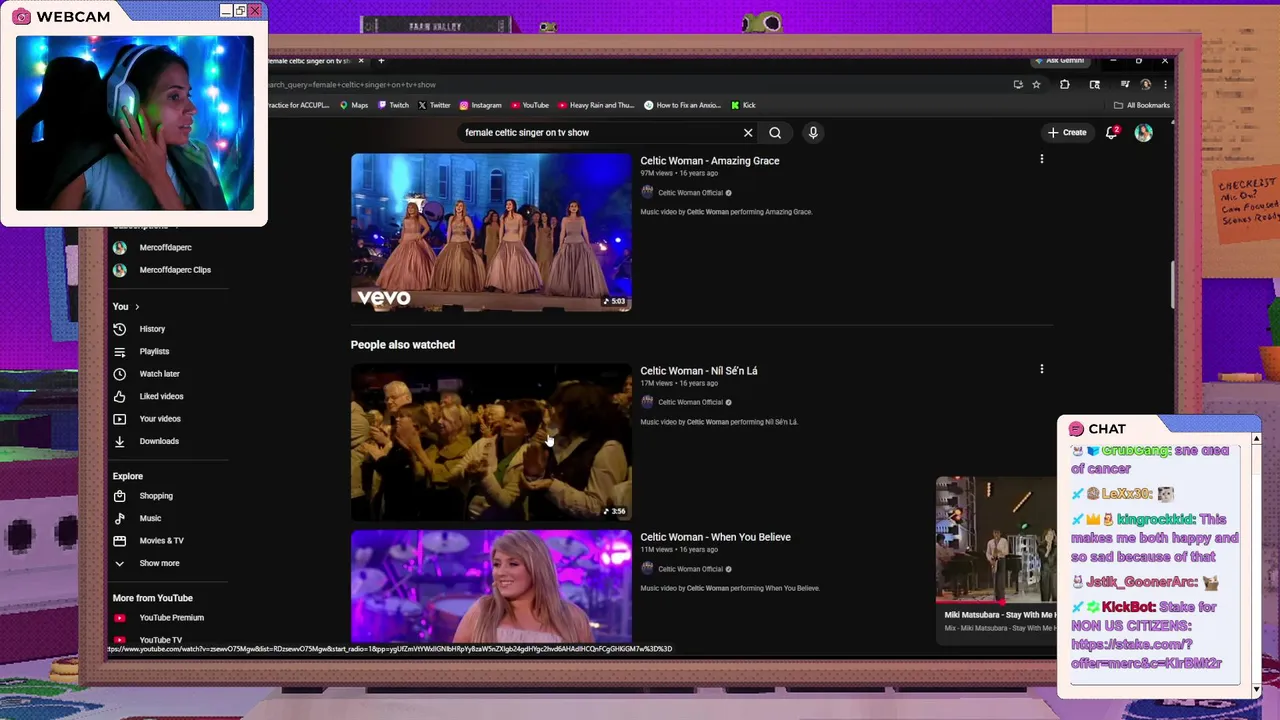
Task: Open Movies & TV under Explore
Action: click(x=161, y=541)
